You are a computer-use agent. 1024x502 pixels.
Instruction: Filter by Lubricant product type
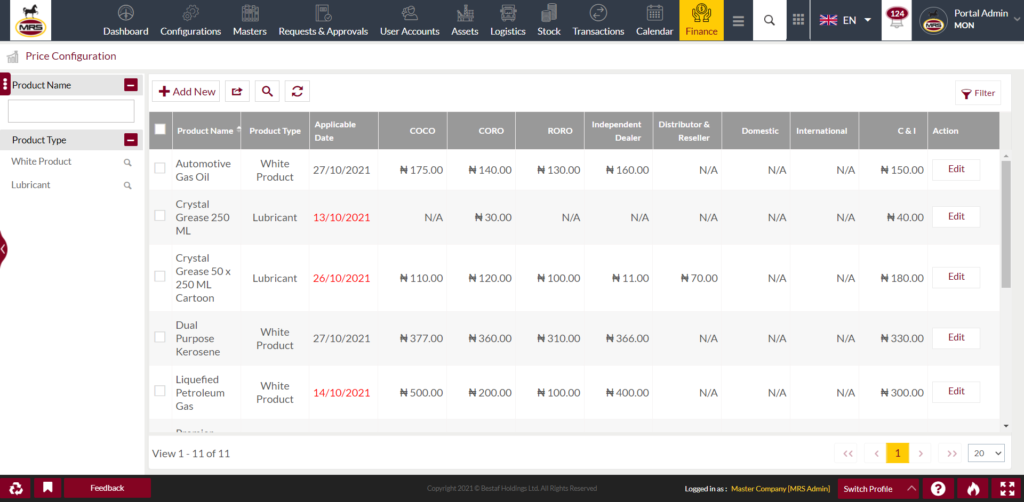(31, 185)
